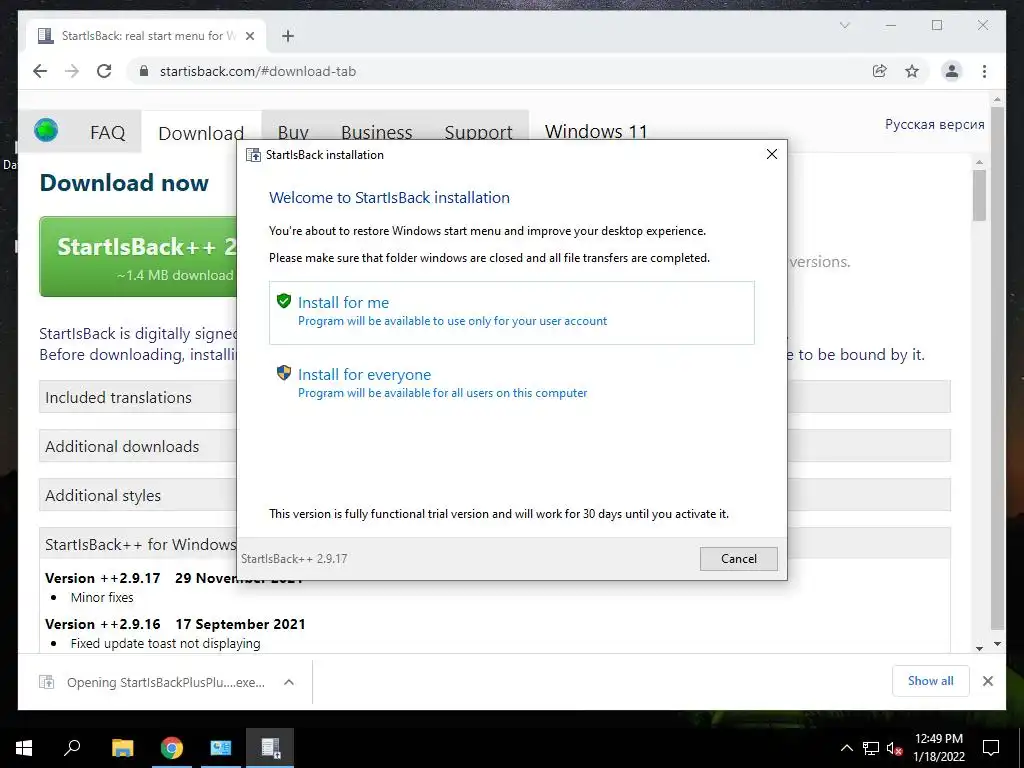Choose Install for me option
This screenshot has width=1024, height=768.
pyautogui.click(x=511, y=313)
